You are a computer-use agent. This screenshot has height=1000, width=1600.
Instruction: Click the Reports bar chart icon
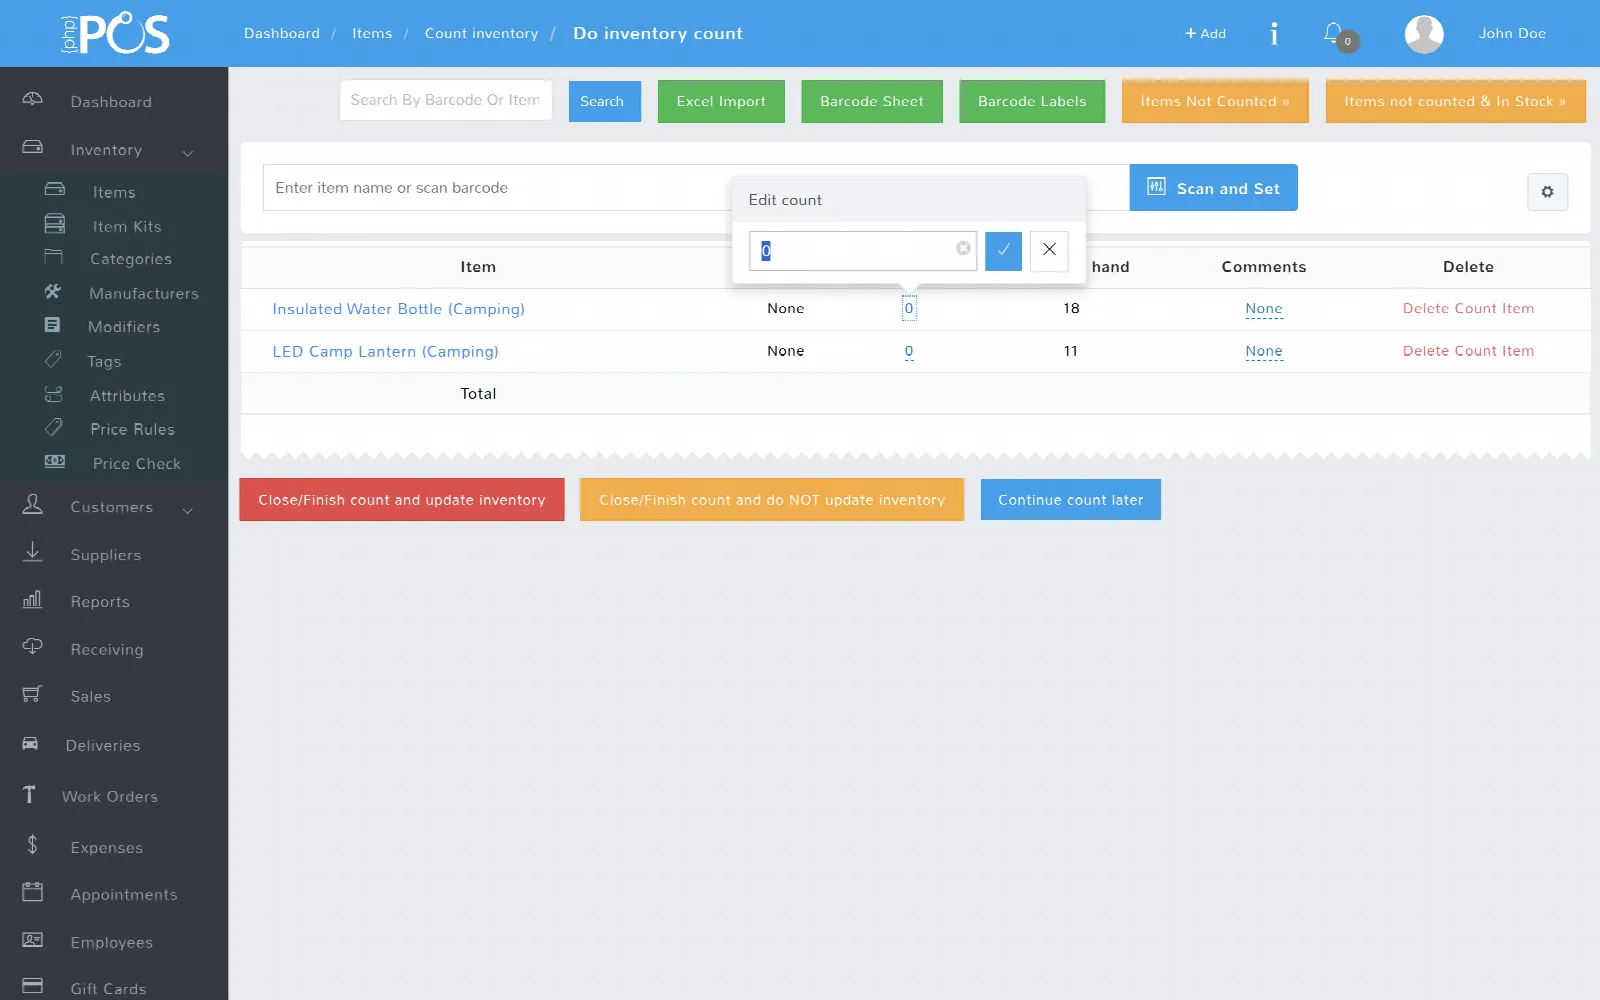(32, 599)
